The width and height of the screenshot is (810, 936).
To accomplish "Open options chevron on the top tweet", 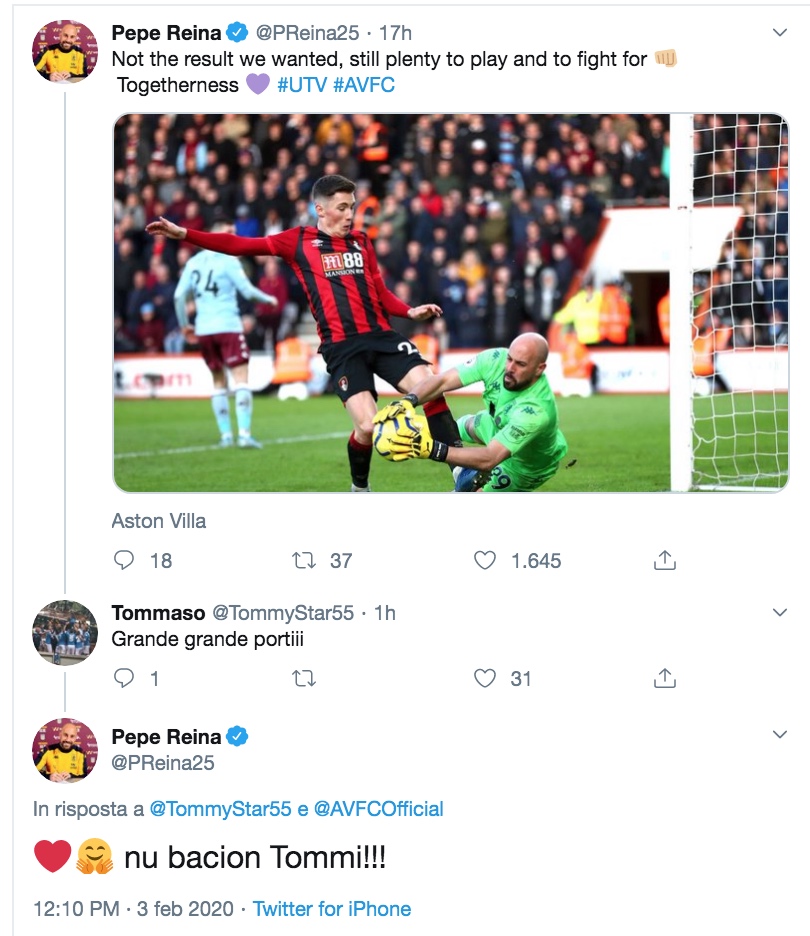I will [780, 33].
